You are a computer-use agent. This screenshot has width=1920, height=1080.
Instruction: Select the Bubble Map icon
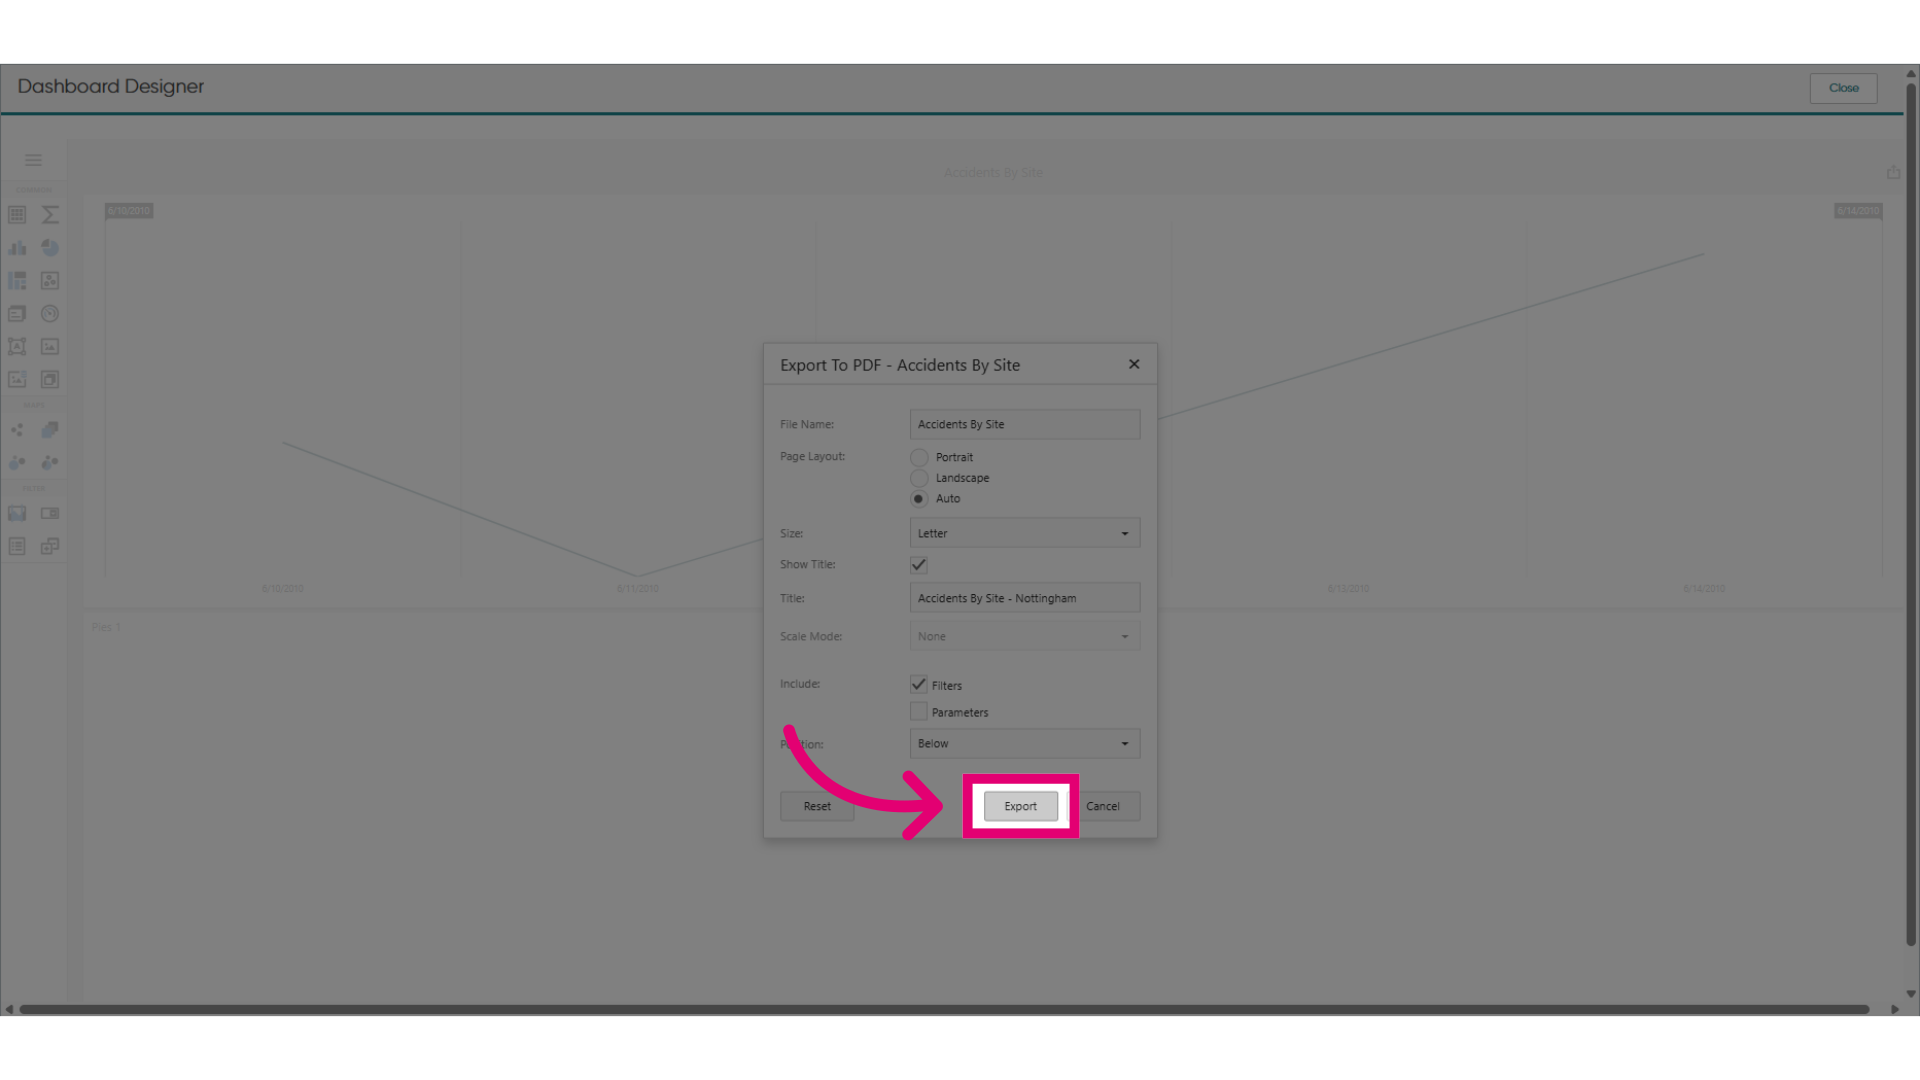click(17, 463)
